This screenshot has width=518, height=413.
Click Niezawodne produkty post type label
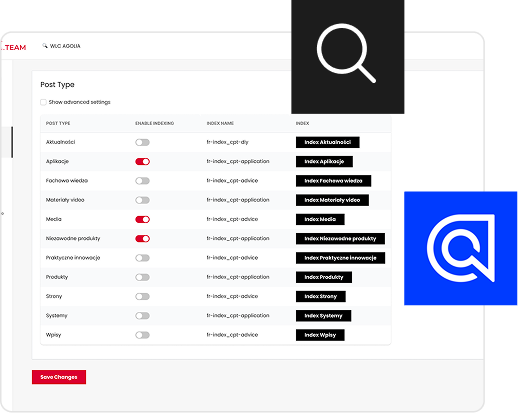pyautogui.click(x=73, y=239)
